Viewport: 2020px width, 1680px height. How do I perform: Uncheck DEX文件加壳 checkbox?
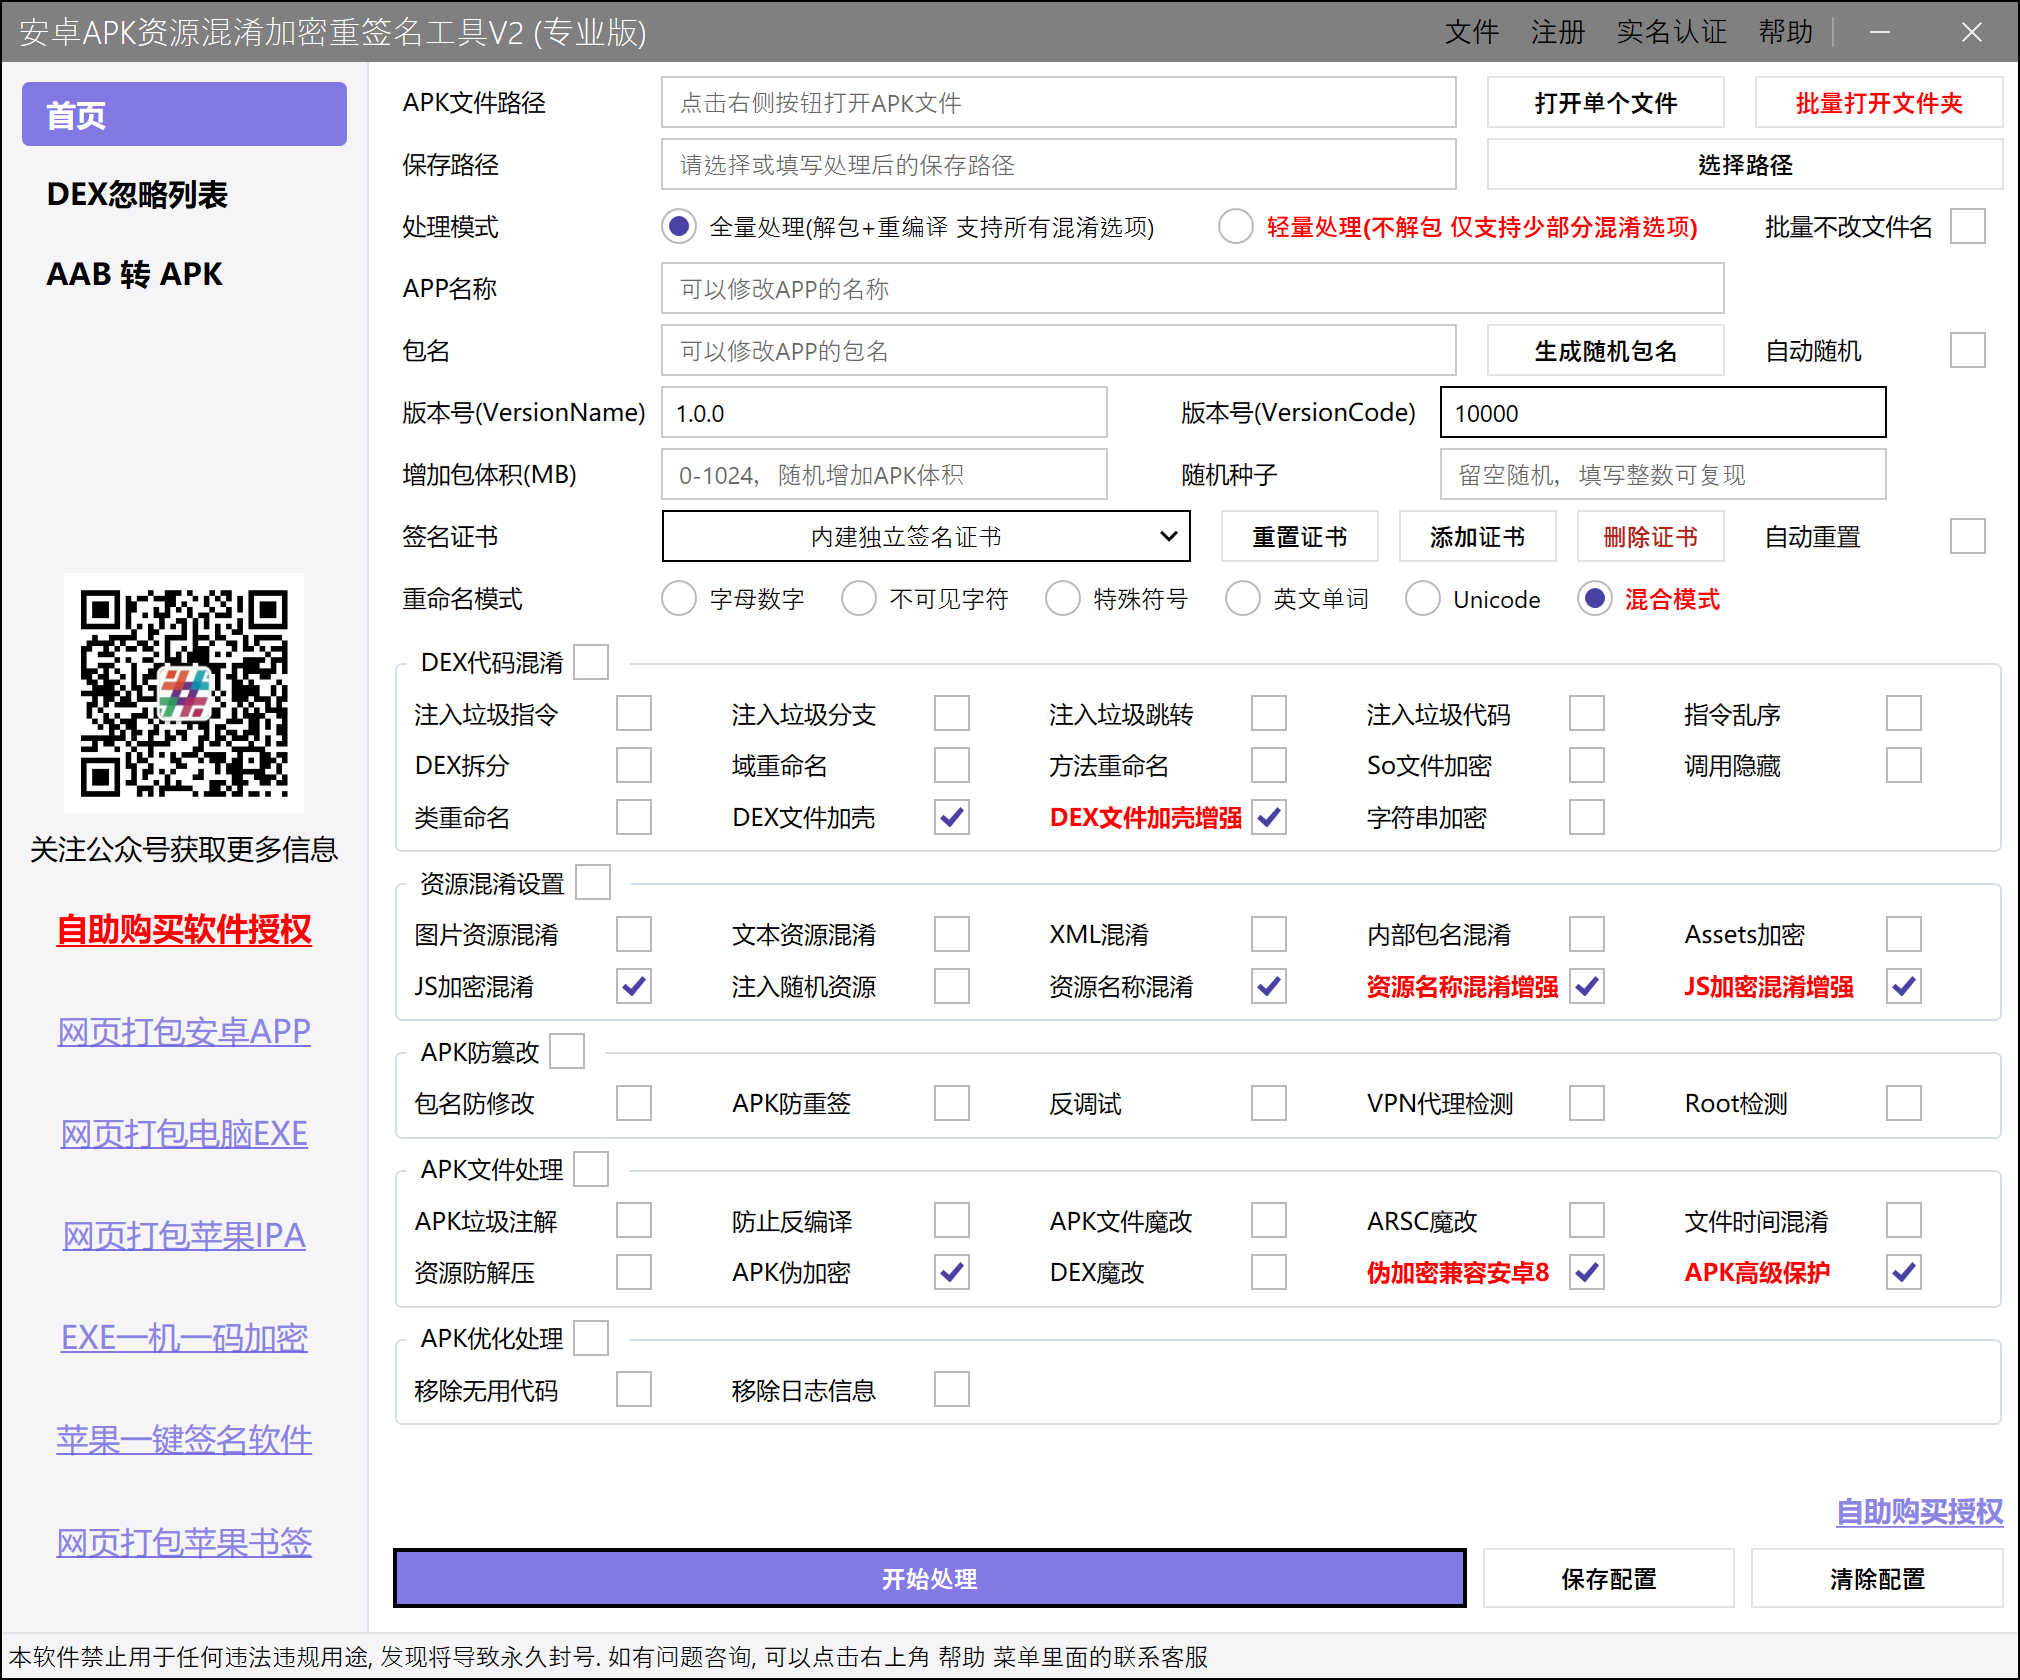952,817
